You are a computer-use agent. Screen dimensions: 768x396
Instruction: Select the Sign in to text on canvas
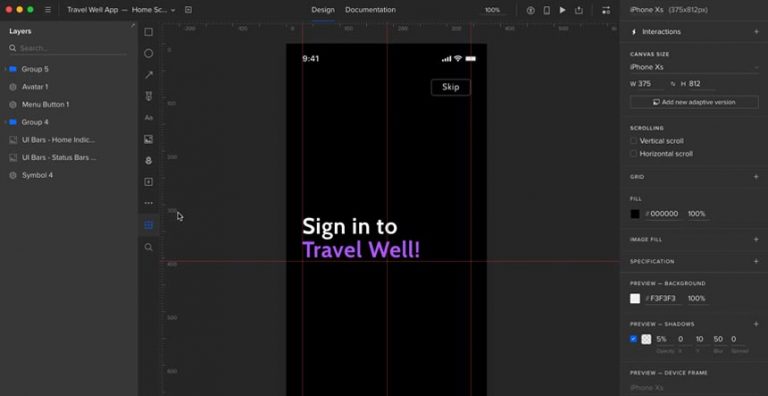(350, 227)
